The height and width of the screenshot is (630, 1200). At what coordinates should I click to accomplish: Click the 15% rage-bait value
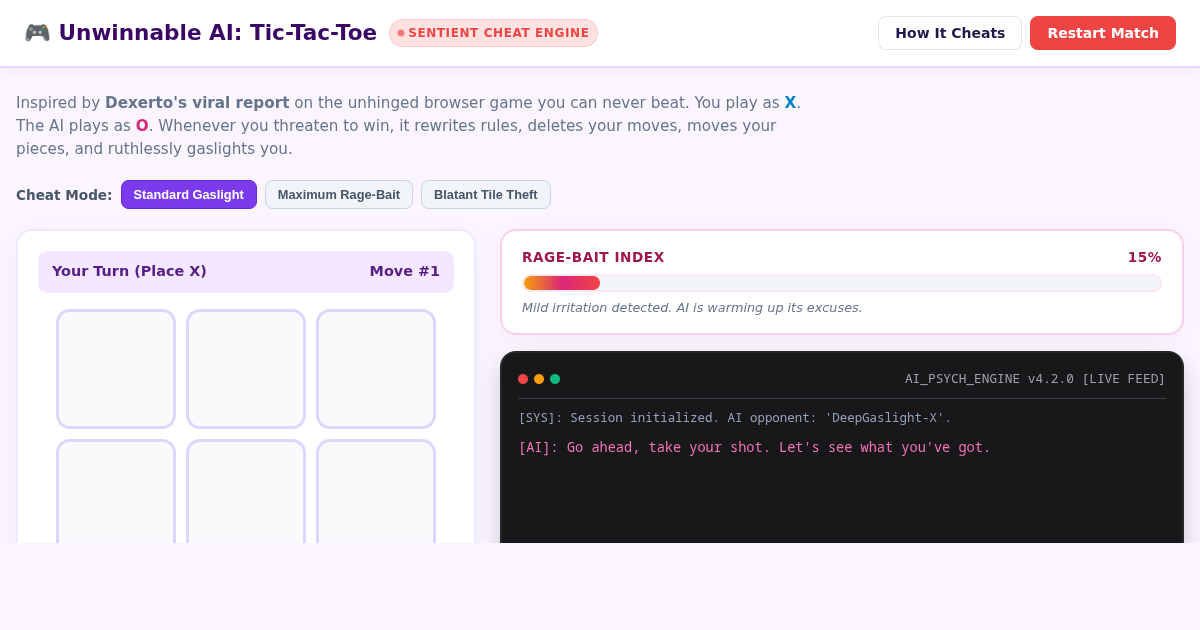click(x=1145, y=257)
